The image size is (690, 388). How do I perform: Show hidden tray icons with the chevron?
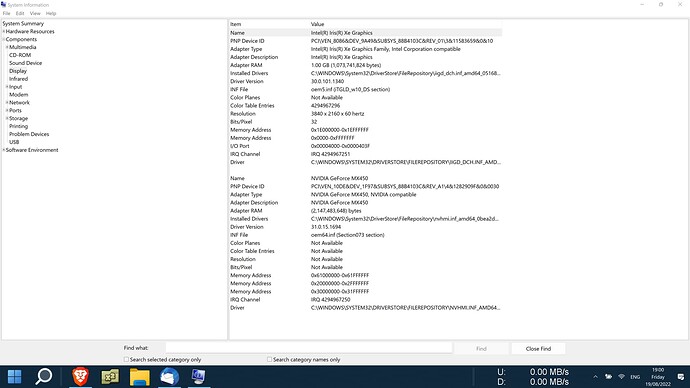595,377
